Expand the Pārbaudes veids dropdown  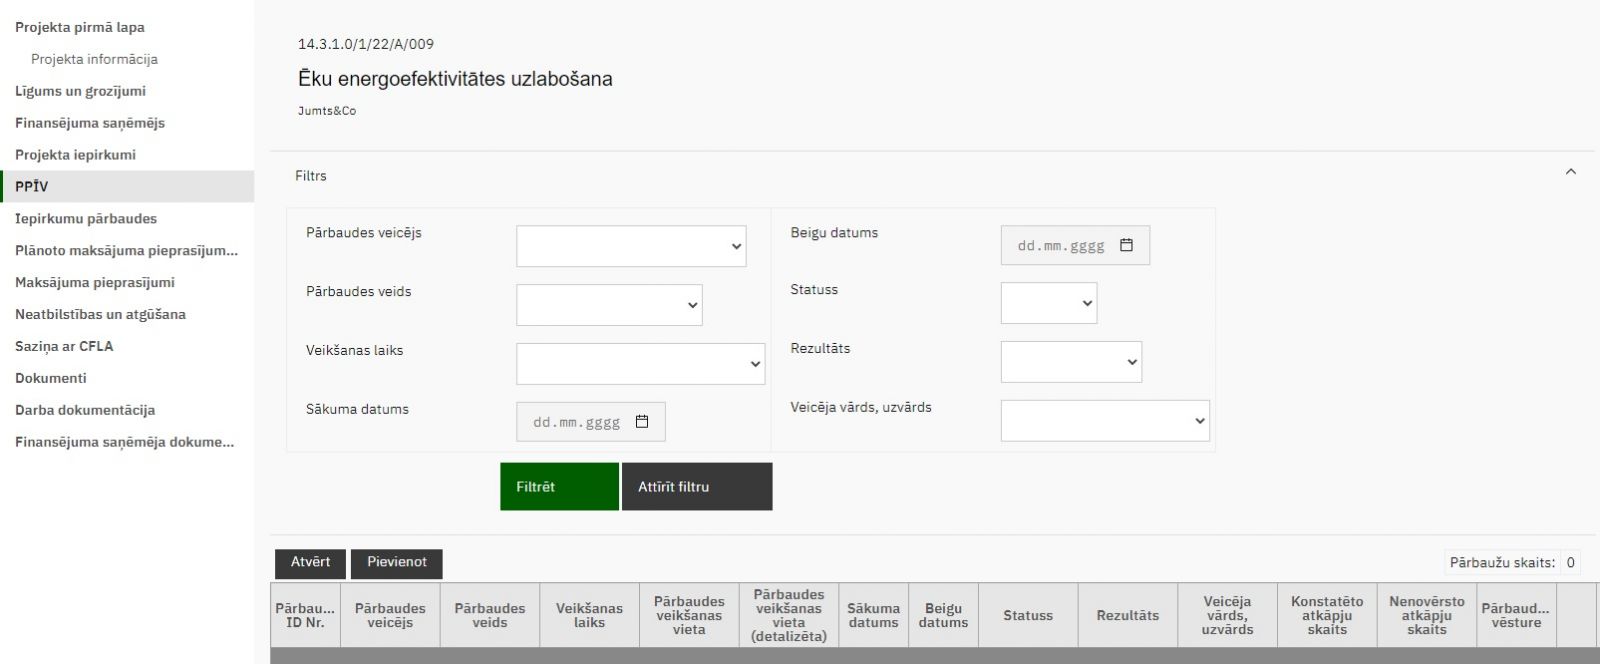coord(609,305)
